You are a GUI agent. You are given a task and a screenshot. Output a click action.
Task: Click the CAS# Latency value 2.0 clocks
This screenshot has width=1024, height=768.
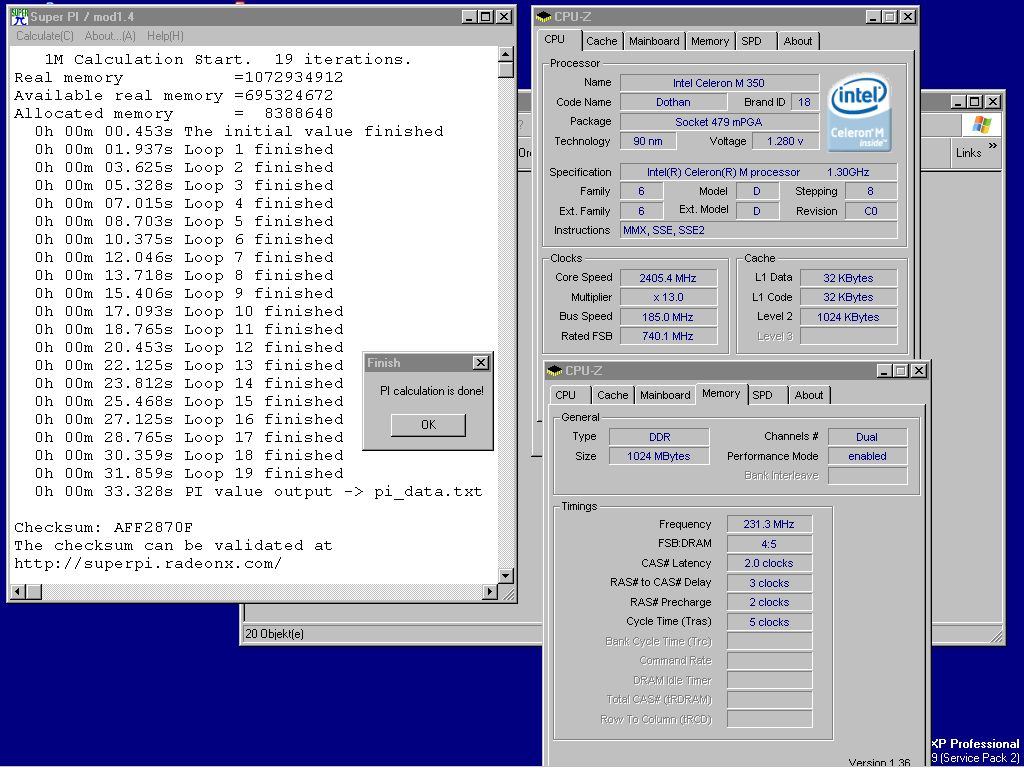(x=769, y=563)
